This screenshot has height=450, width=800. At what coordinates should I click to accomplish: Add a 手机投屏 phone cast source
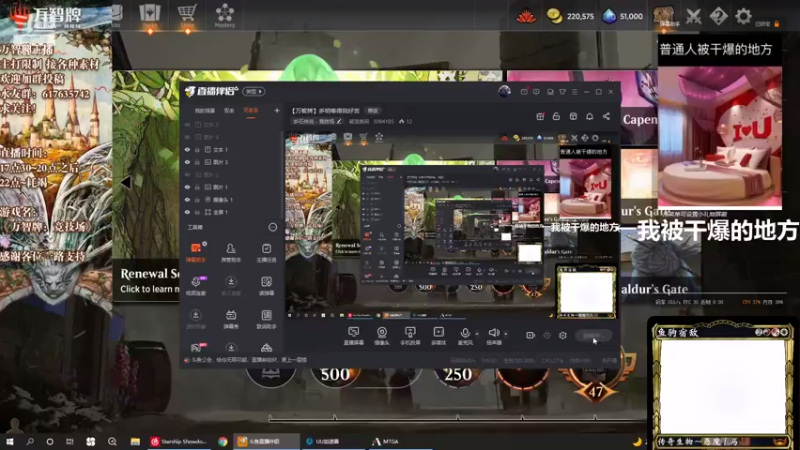pyautogui.click(x=410, y=336)
